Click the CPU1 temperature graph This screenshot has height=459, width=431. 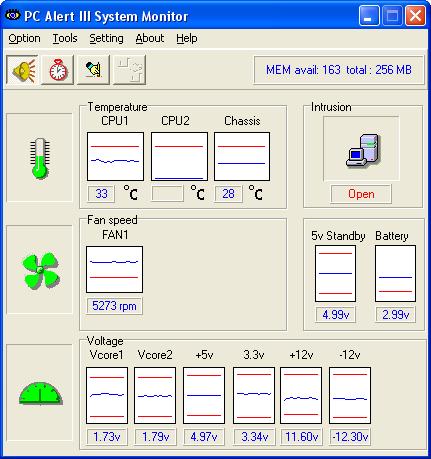pos(115,156)
